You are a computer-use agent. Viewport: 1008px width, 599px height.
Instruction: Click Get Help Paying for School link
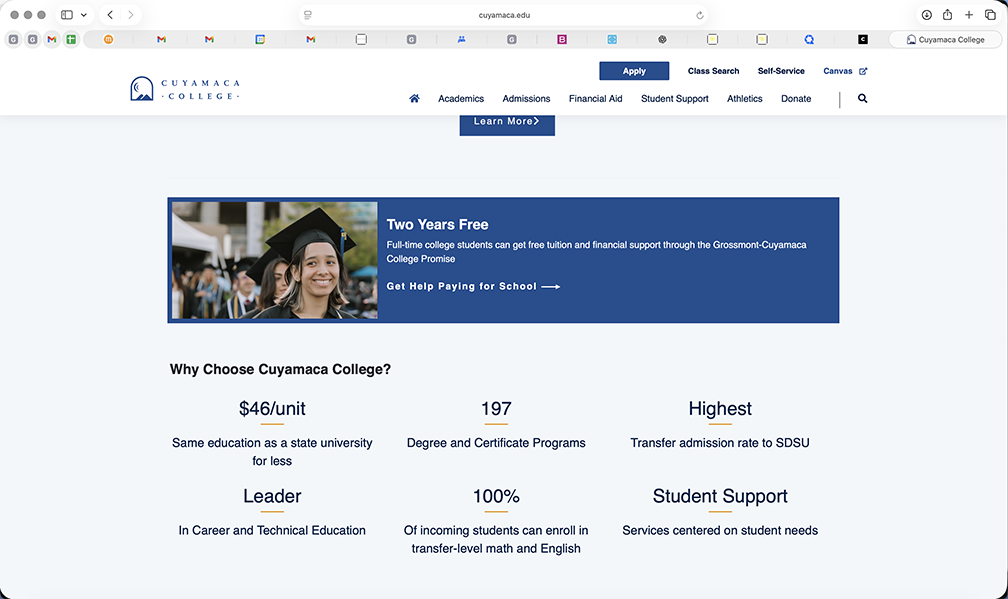pos(473,286)
